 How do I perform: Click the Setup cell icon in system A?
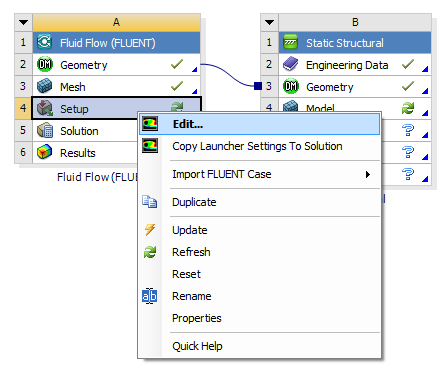click(x=45, y=108)
